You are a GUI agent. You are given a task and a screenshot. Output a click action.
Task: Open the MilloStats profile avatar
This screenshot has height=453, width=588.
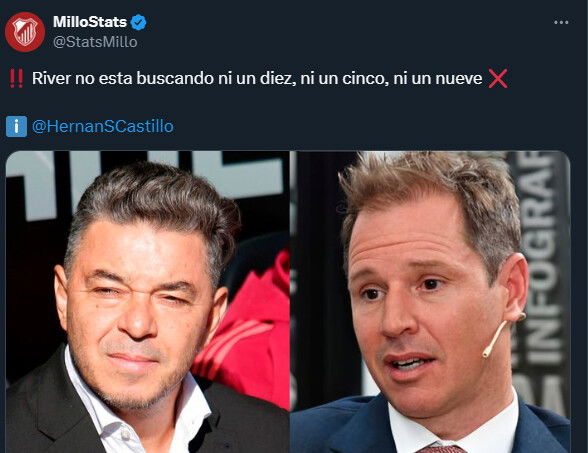tap(25, 32)
